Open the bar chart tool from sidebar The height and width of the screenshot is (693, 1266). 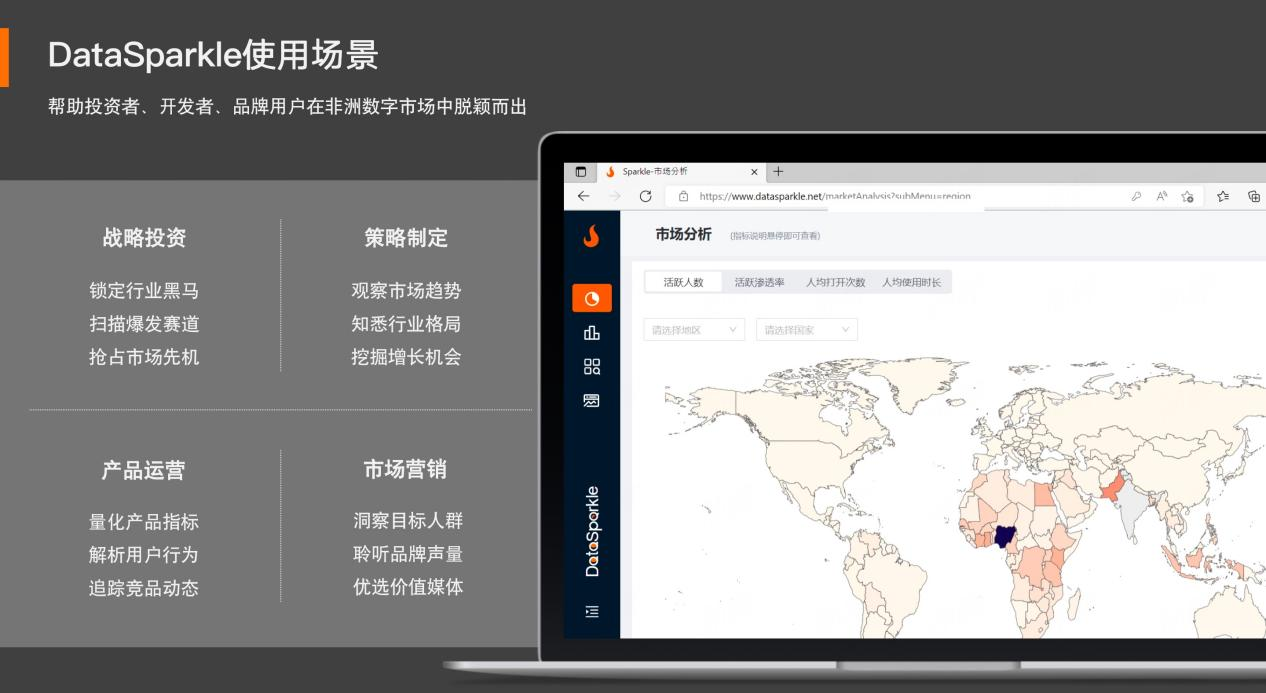(592, 331)
